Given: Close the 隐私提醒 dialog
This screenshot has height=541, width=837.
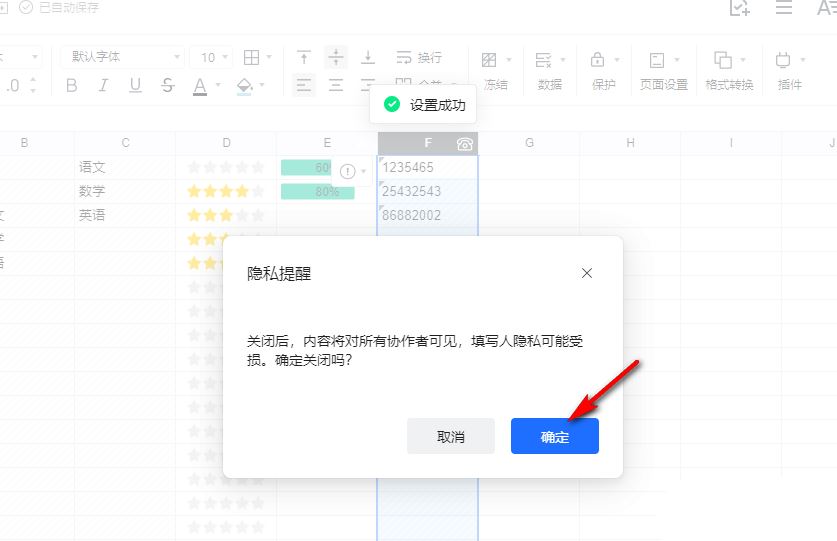Looking at the screenshot, I should pos(587,273).
